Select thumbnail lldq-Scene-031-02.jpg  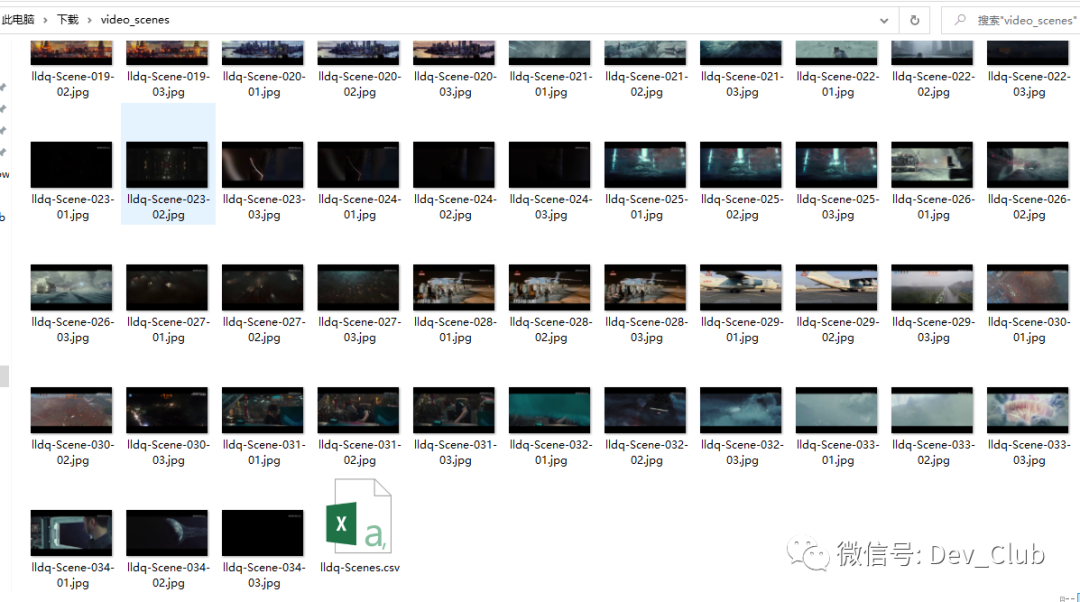coord(358,410)
